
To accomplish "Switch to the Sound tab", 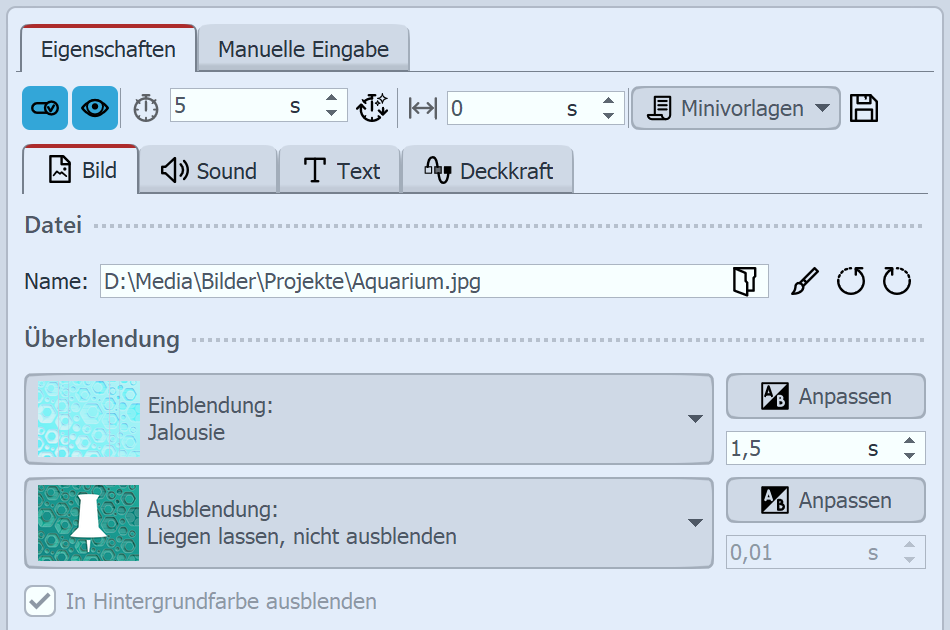I will [208, 169].
